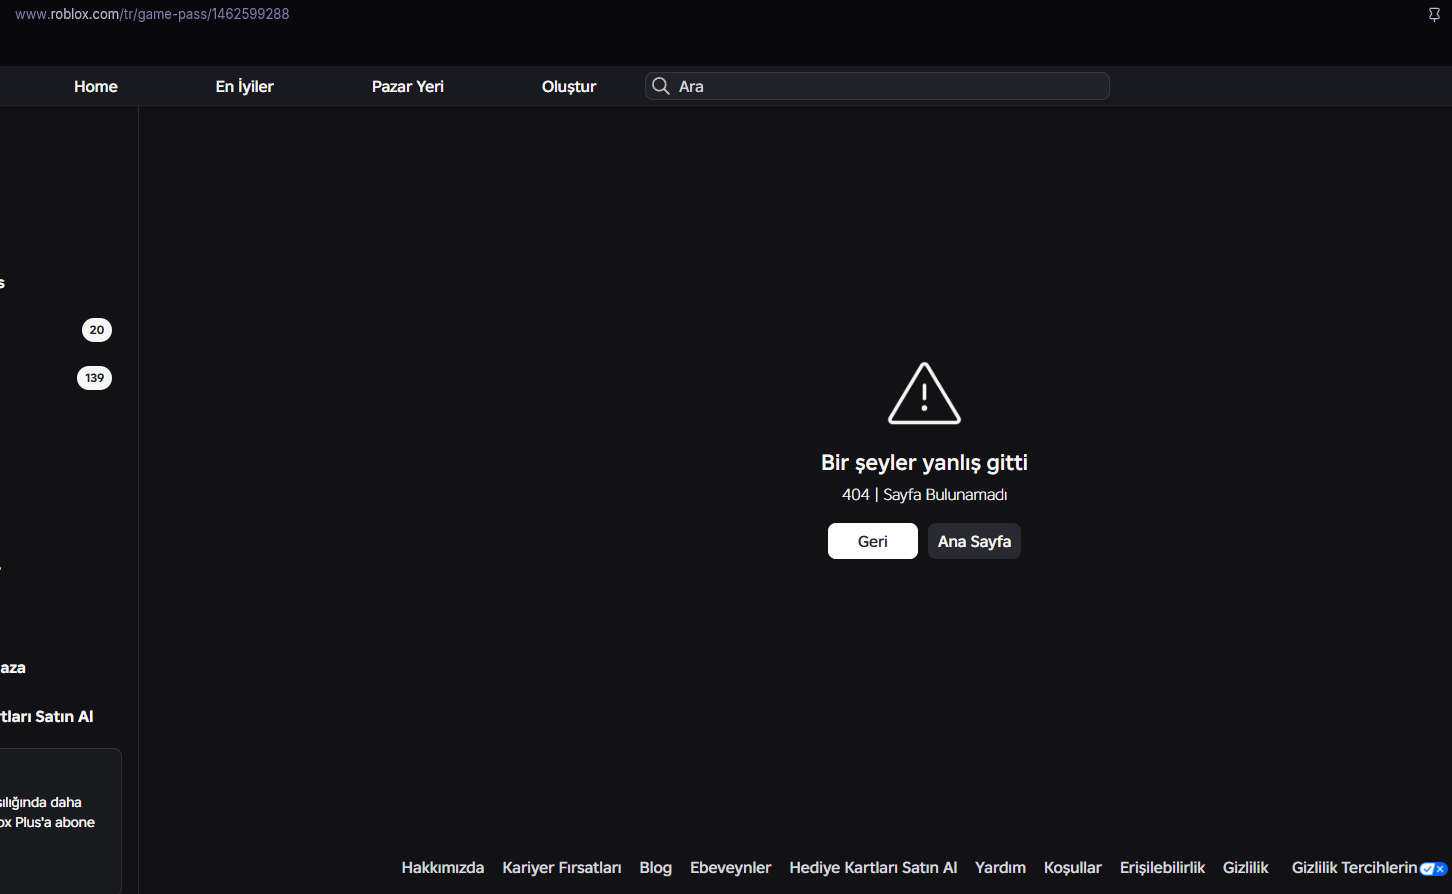Open the En İyiler menu item
1452x894 pixels.
pyautogui.click(x=245, y=86)
